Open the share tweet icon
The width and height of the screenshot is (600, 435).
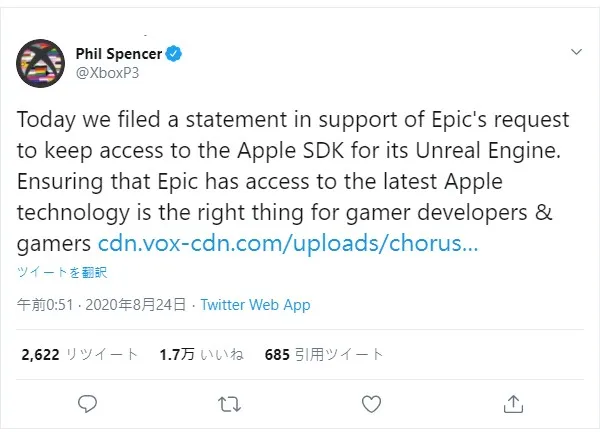click(x=513, y=404)
